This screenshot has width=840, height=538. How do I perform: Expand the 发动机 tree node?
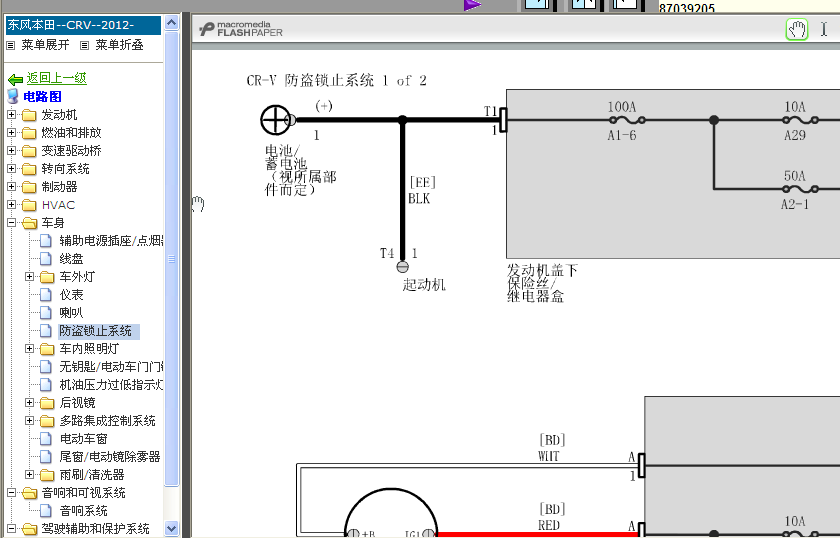coord(11,115)
